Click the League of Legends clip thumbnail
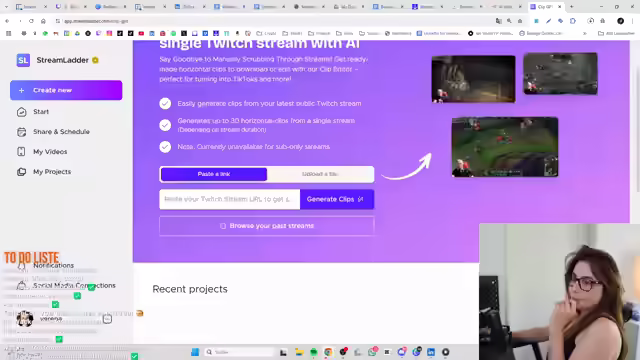 coord(505,147)
